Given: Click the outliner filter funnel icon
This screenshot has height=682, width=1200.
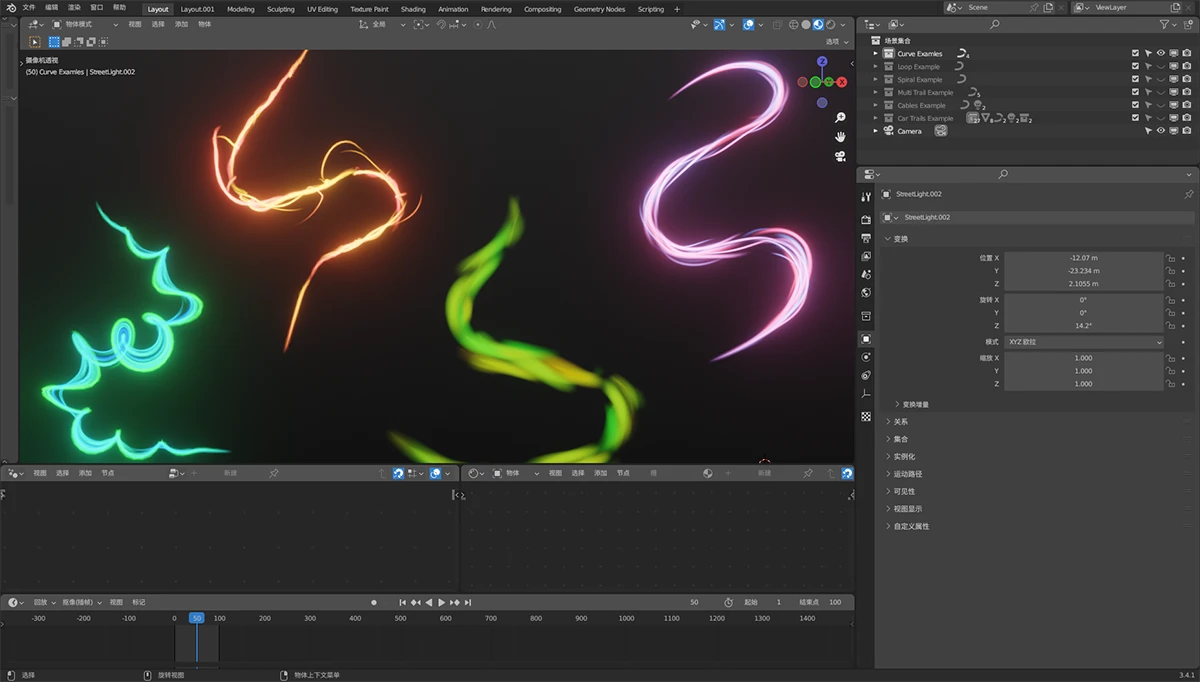Looking at the screenshot, I should pyautogui.click(x=1166, y=25).
